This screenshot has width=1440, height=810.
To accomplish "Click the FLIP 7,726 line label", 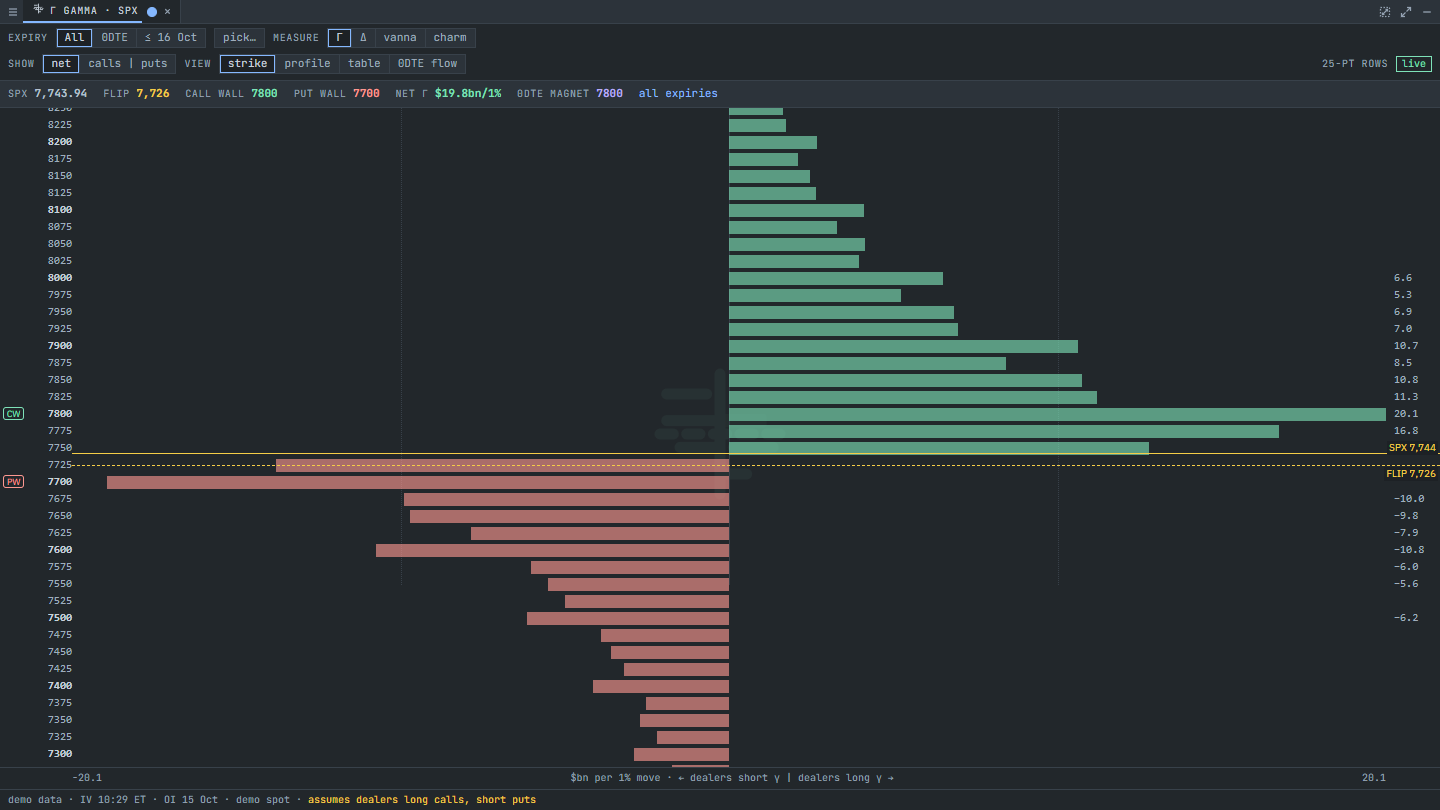I will [x=1411, y=474].
